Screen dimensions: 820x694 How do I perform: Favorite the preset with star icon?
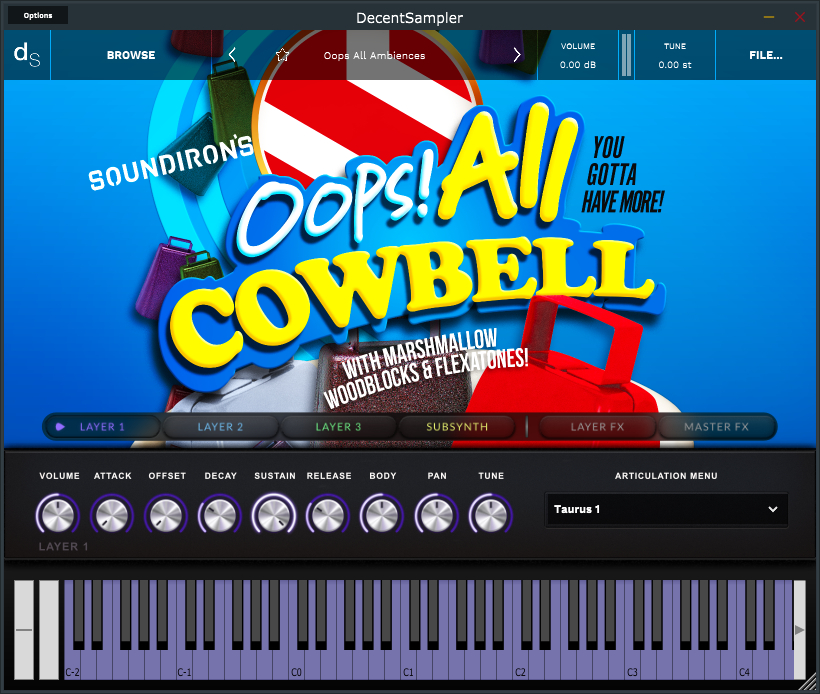click(x=282, y=55)
